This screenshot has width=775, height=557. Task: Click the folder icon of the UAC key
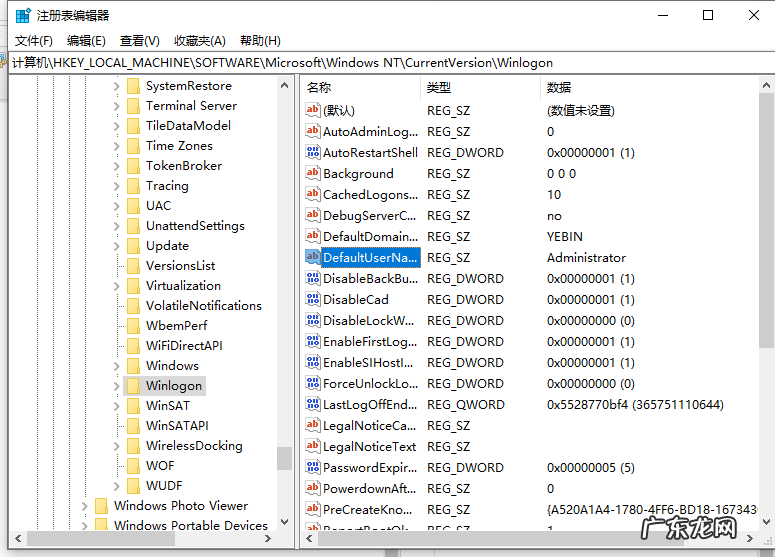(x=133, y=206)
